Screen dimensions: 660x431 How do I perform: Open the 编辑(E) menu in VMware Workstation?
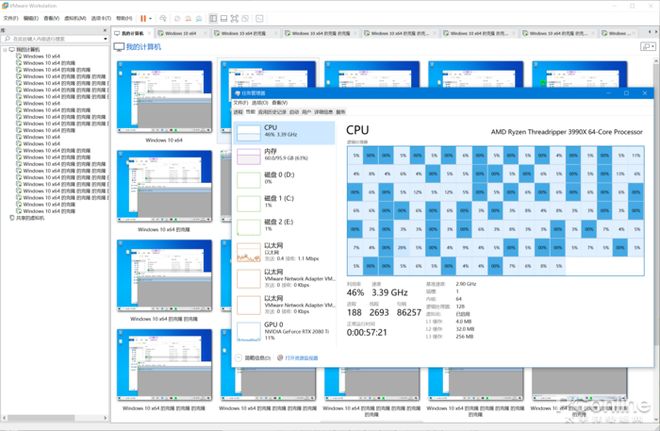31,19
